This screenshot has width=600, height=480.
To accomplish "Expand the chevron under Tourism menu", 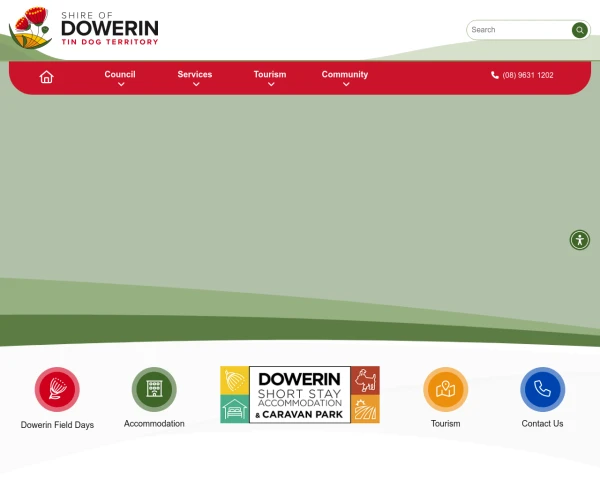I will pos(271,84).
